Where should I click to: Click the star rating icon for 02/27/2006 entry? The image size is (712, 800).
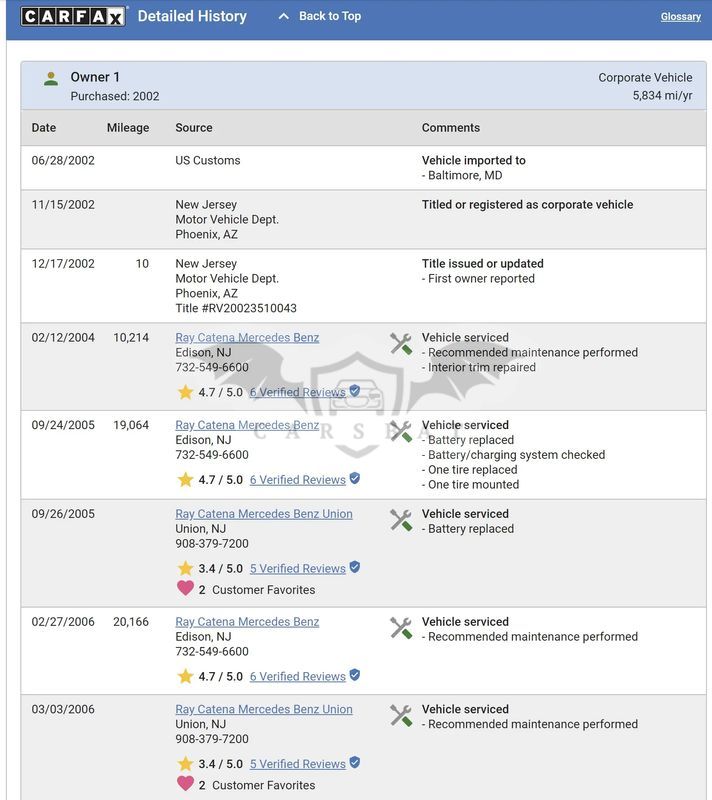pos(185,677)
